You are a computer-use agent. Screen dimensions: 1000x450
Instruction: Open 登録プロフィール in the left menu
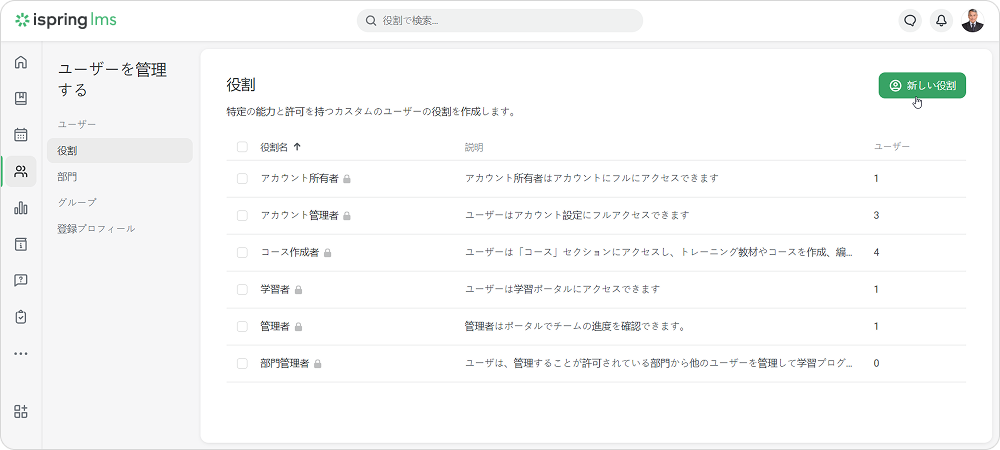96,228
